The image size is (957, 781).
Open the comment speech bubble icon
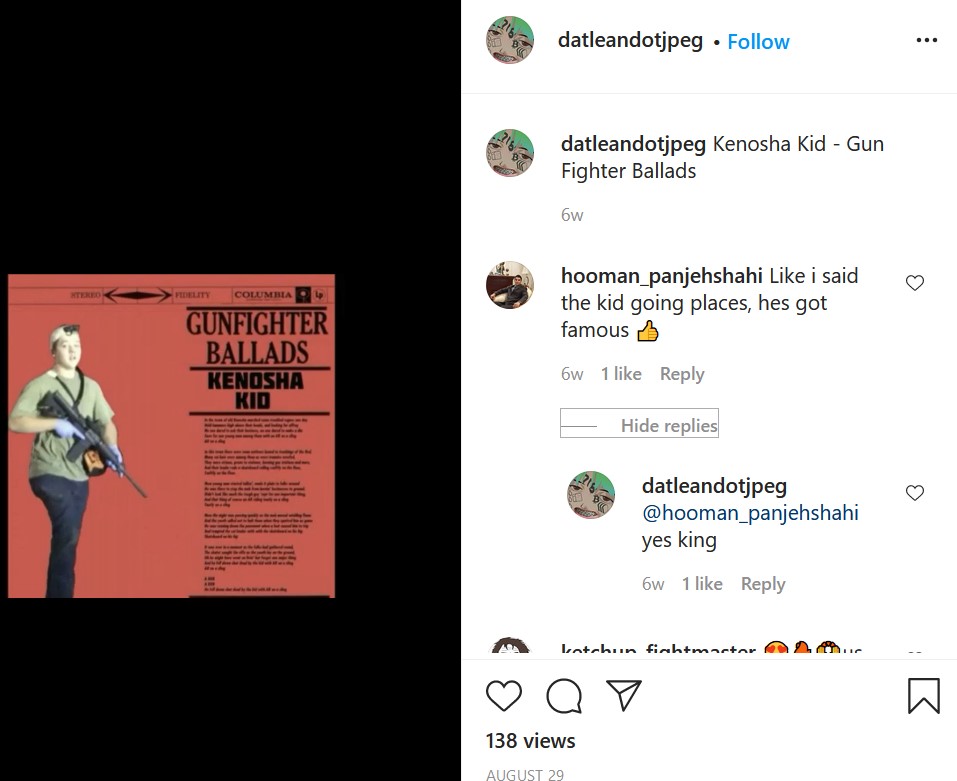tap(564, 696)
